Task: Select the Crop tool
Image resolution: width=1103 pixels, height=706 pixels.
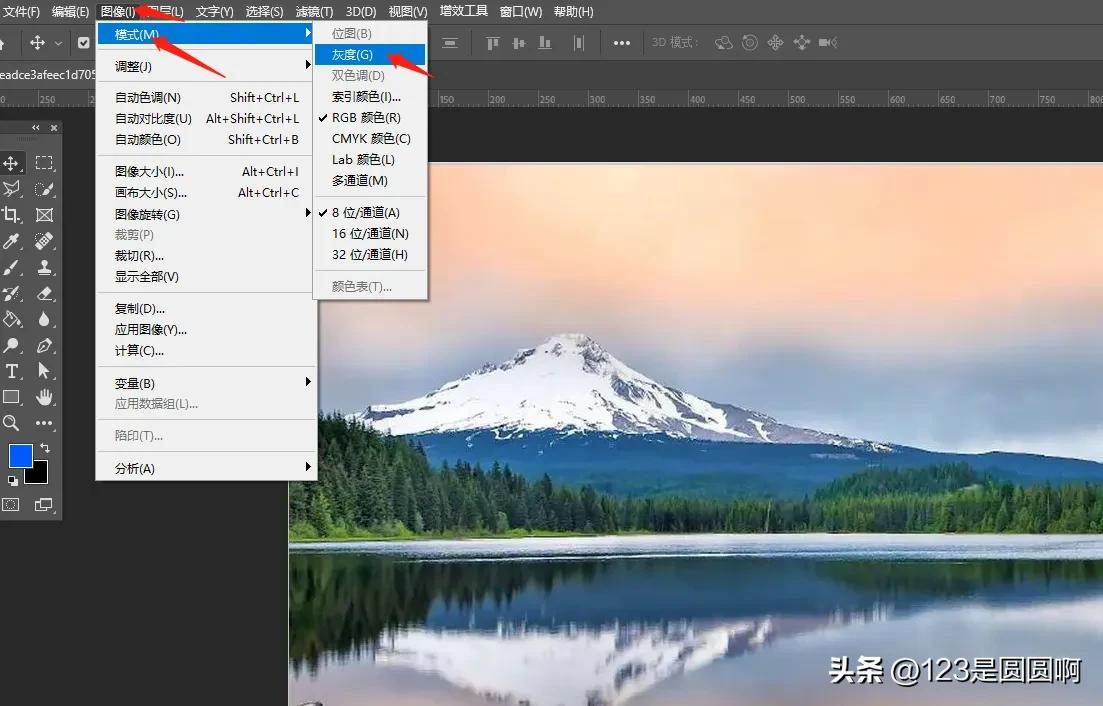Action: (14, 215)
